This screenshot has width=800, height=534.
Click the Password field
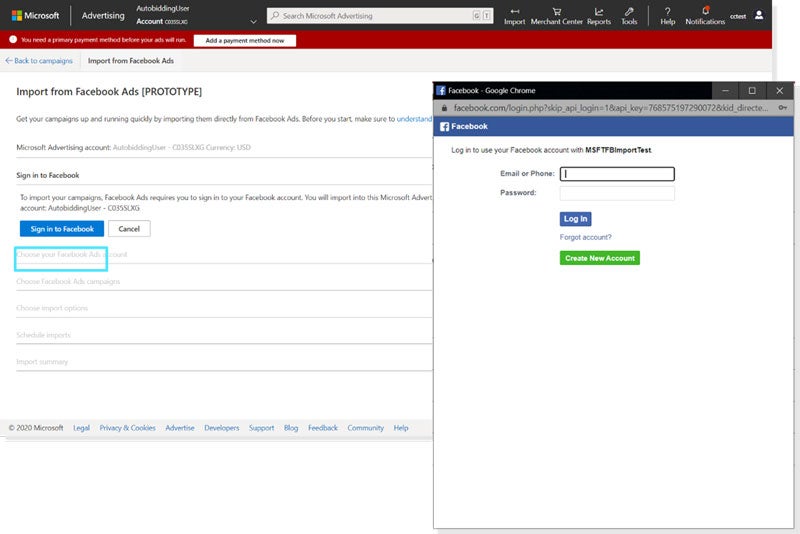point(617,193)
